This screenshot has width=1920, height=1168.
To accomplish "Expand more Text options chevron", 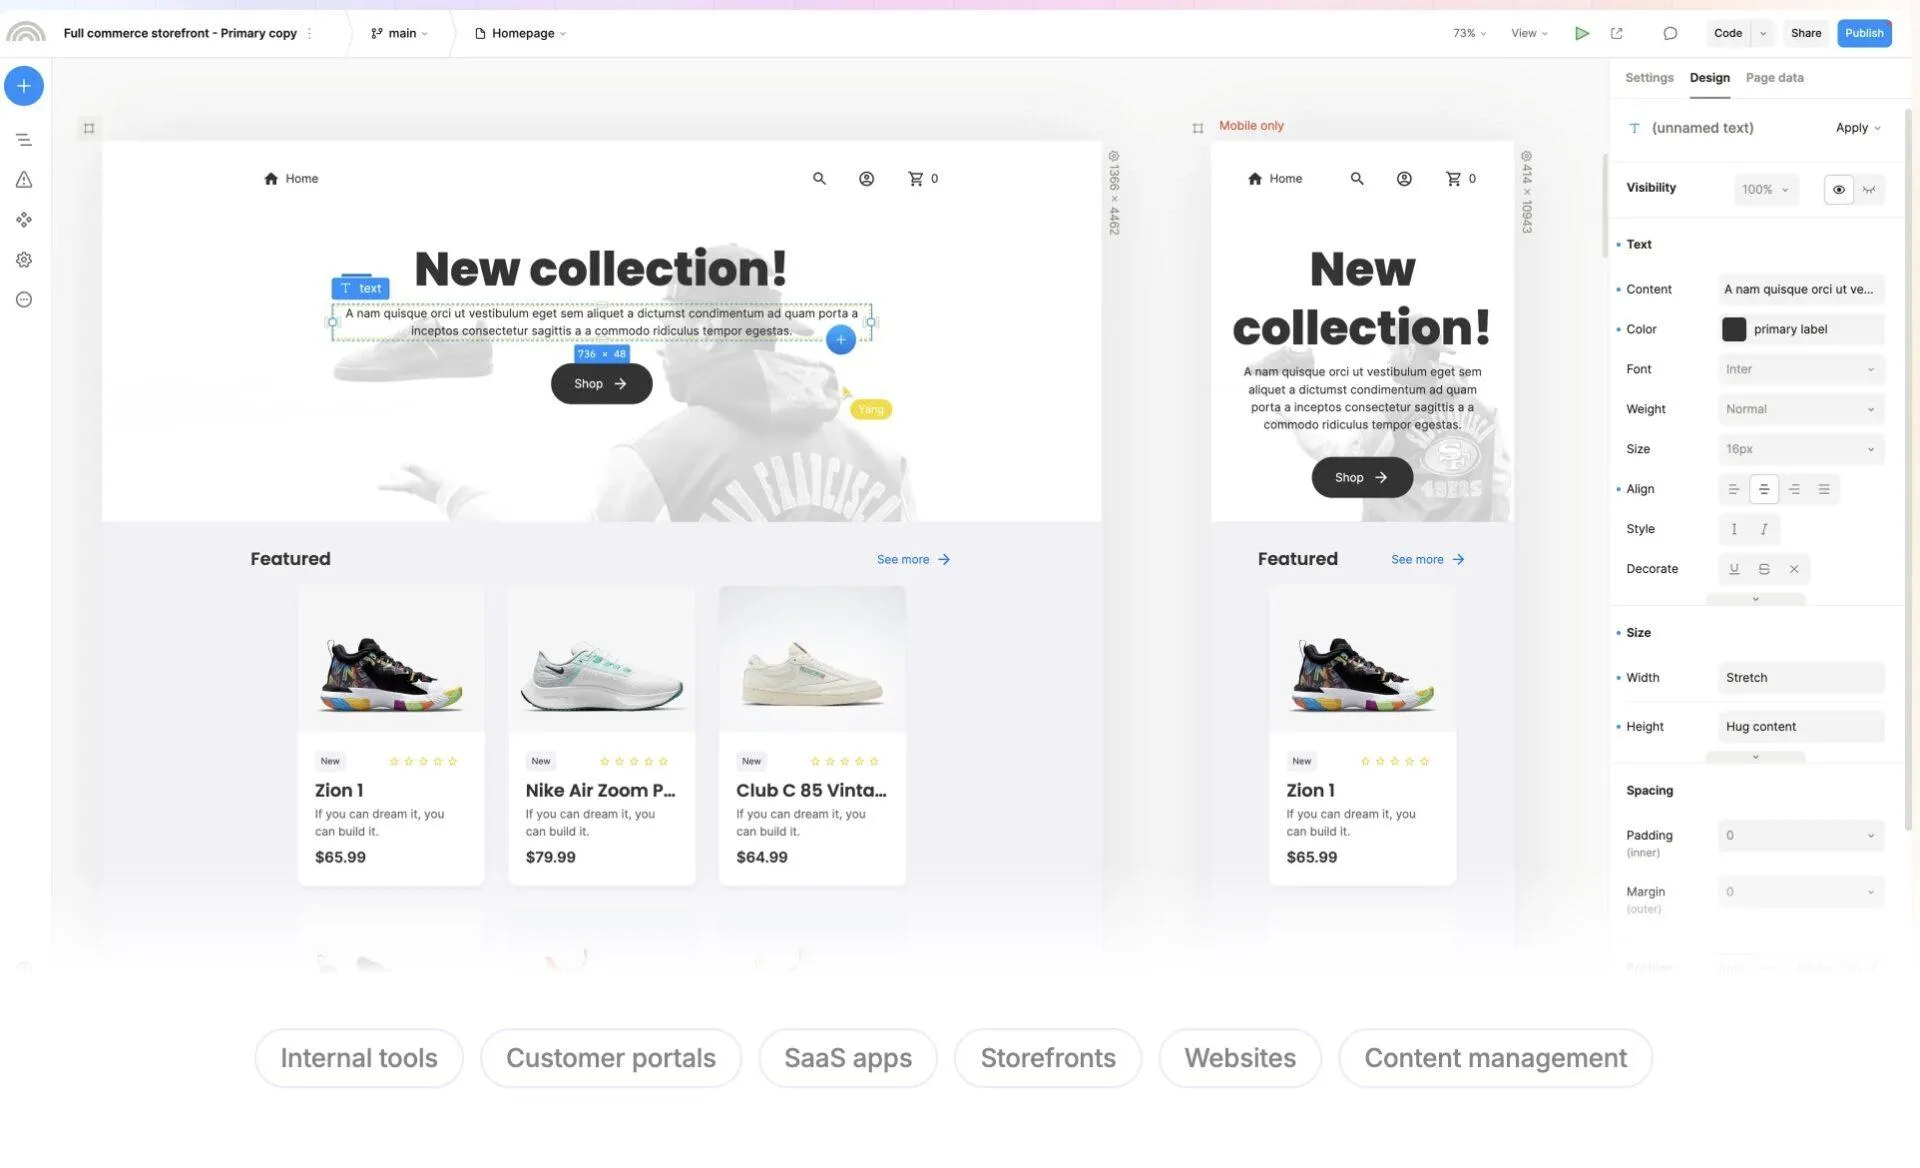I will (1755, 599).
